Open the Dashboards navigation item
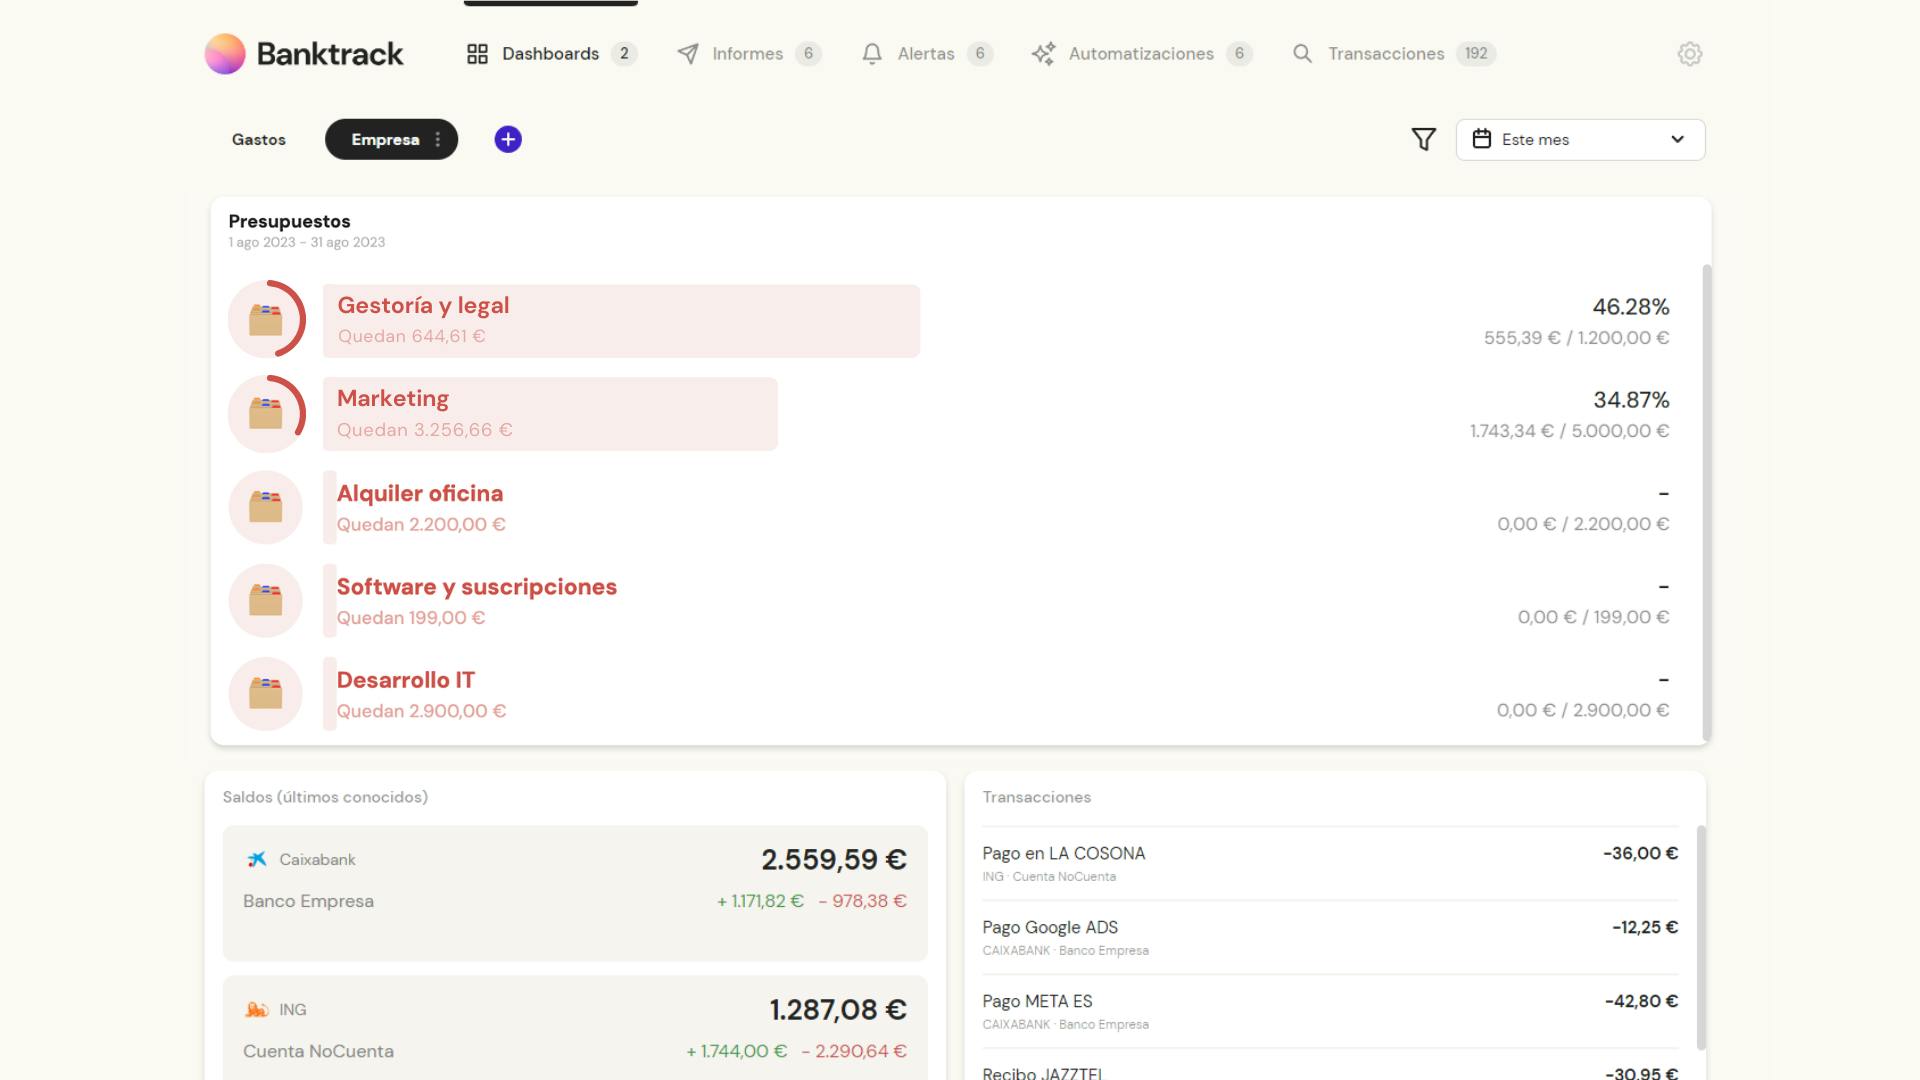The width and height of the screenshot is (1920, 1080). (550, 54)
